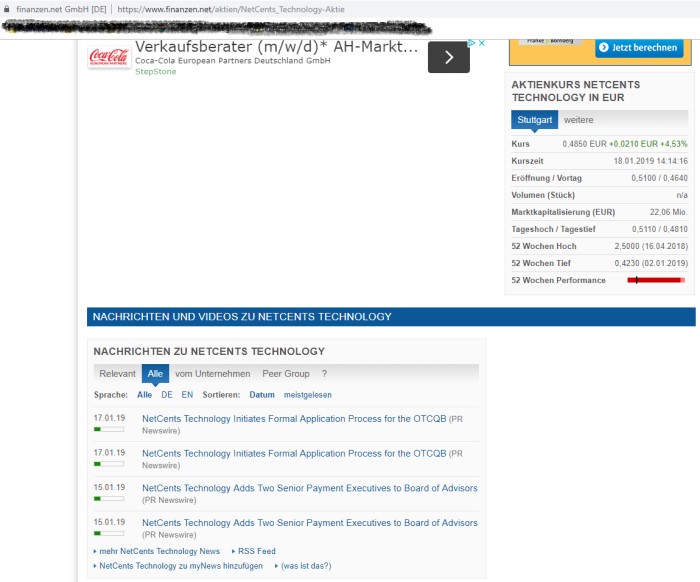The width and height of the screenshot is (700, 582).
Task: Click relevance bar under second 17.01.19 entry
Action: click(109, 464)
